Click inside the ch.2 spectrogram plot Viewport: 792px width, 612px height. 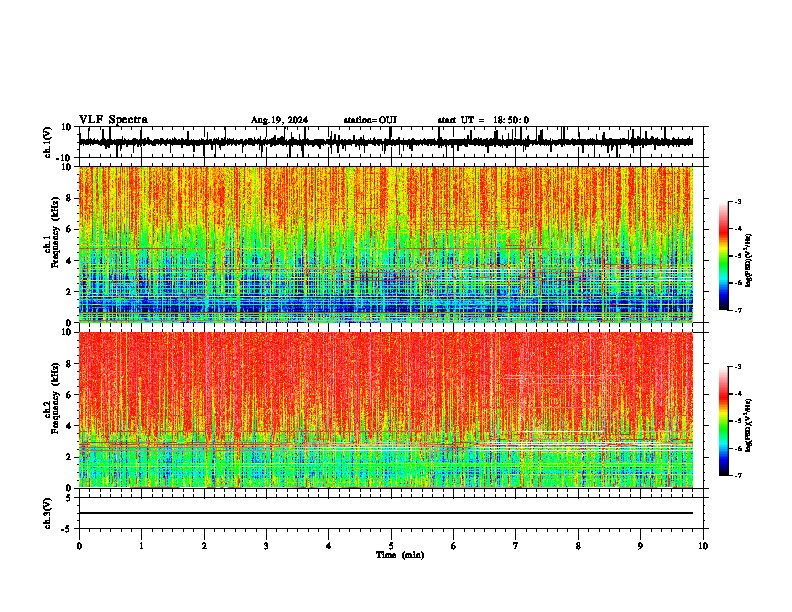tap(386, 410)
